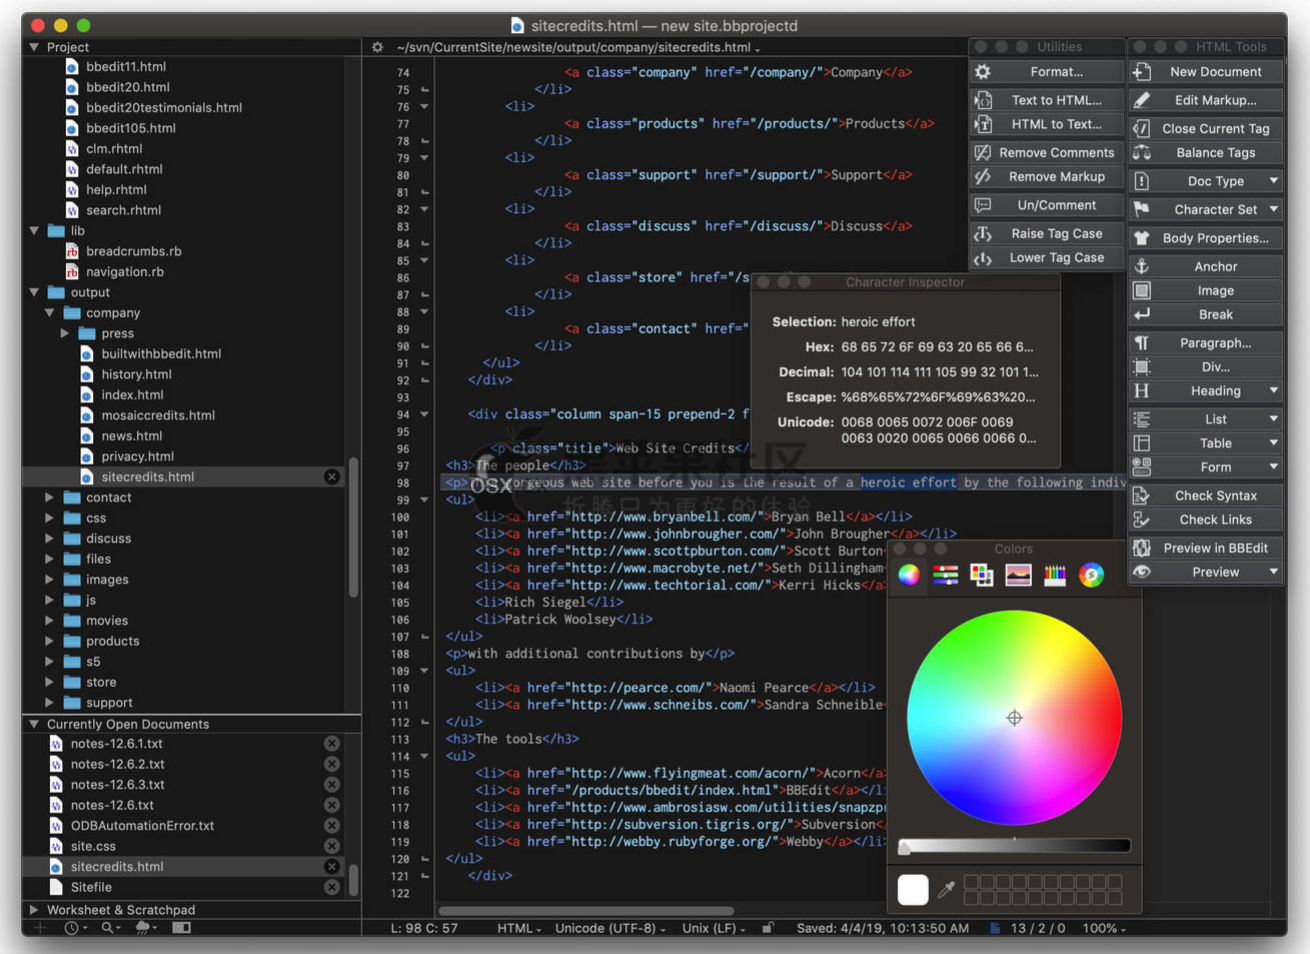Close notes-12.6.1.txt open document

[332, 744]
